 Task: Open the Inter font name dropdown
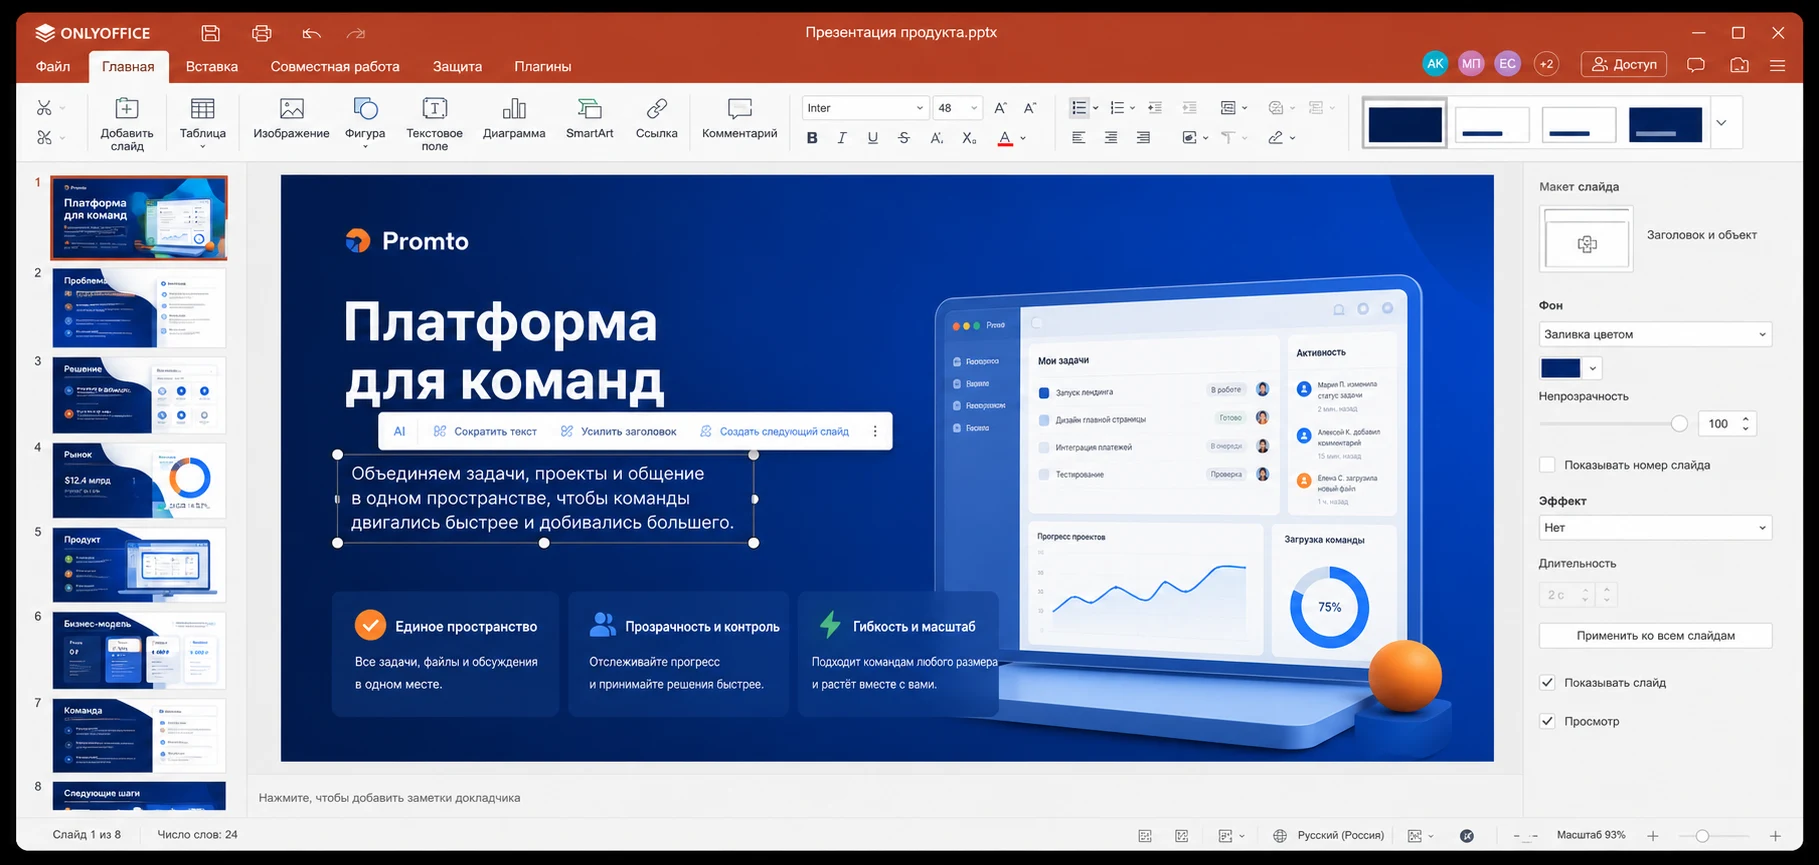(x=865, y=108)
